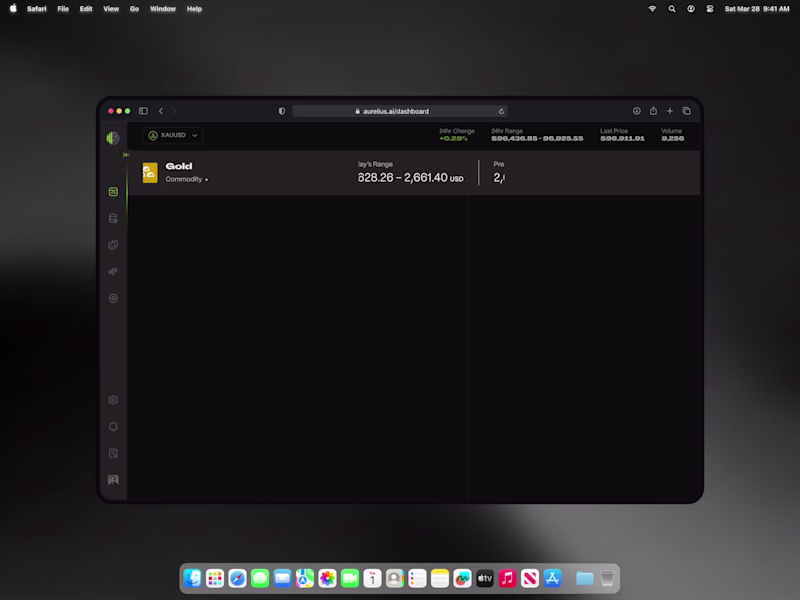Open Messages from the Dock

pos(260,578)
